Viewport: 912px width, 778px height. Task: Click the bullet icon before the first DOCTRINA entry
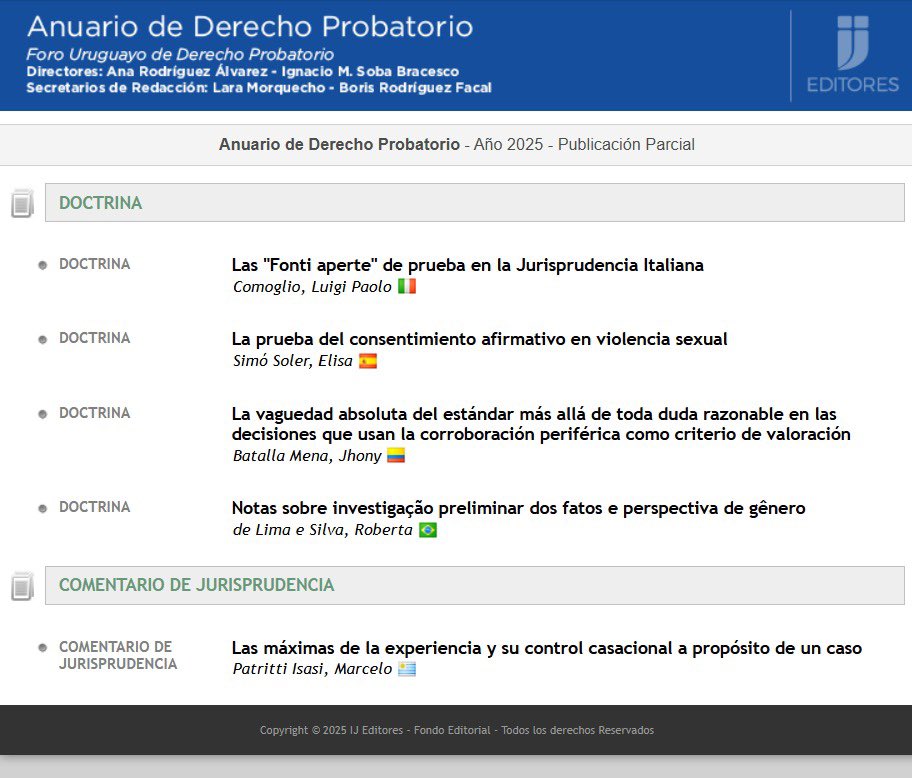click(41, 264)
